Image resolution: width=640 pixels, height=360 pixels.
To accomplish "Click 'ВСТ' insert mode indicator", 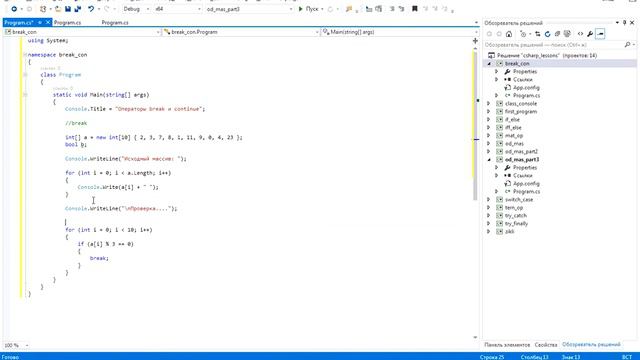I will (x=627, y=357).
